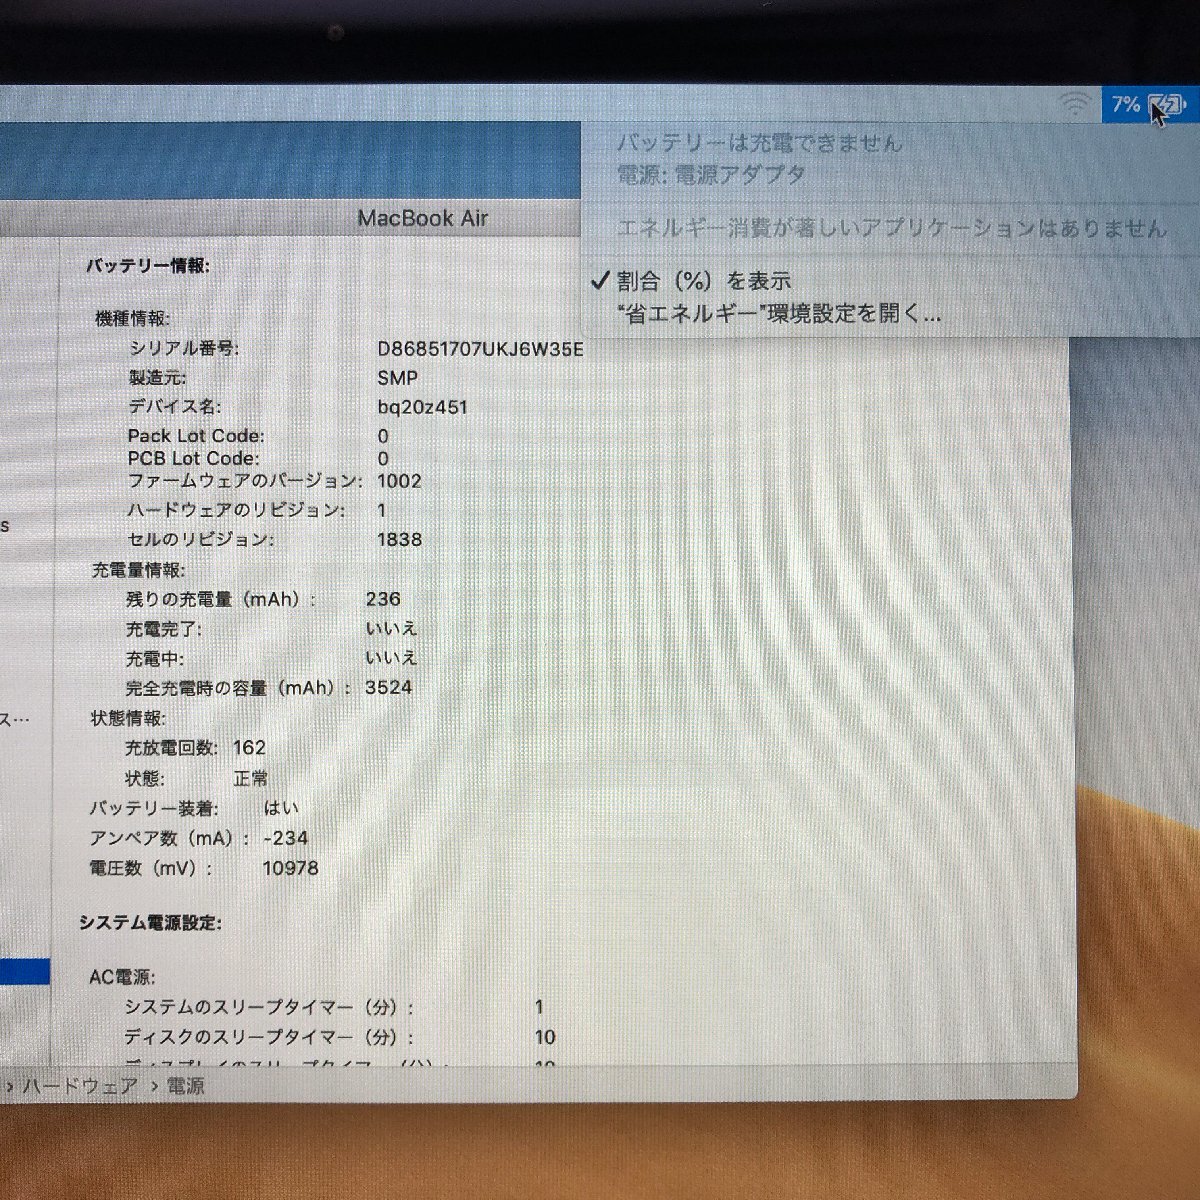1200x1200 pixels.
Task: Open the Wi-Fi status menu icon
Action: click(x=1076, y=104)
